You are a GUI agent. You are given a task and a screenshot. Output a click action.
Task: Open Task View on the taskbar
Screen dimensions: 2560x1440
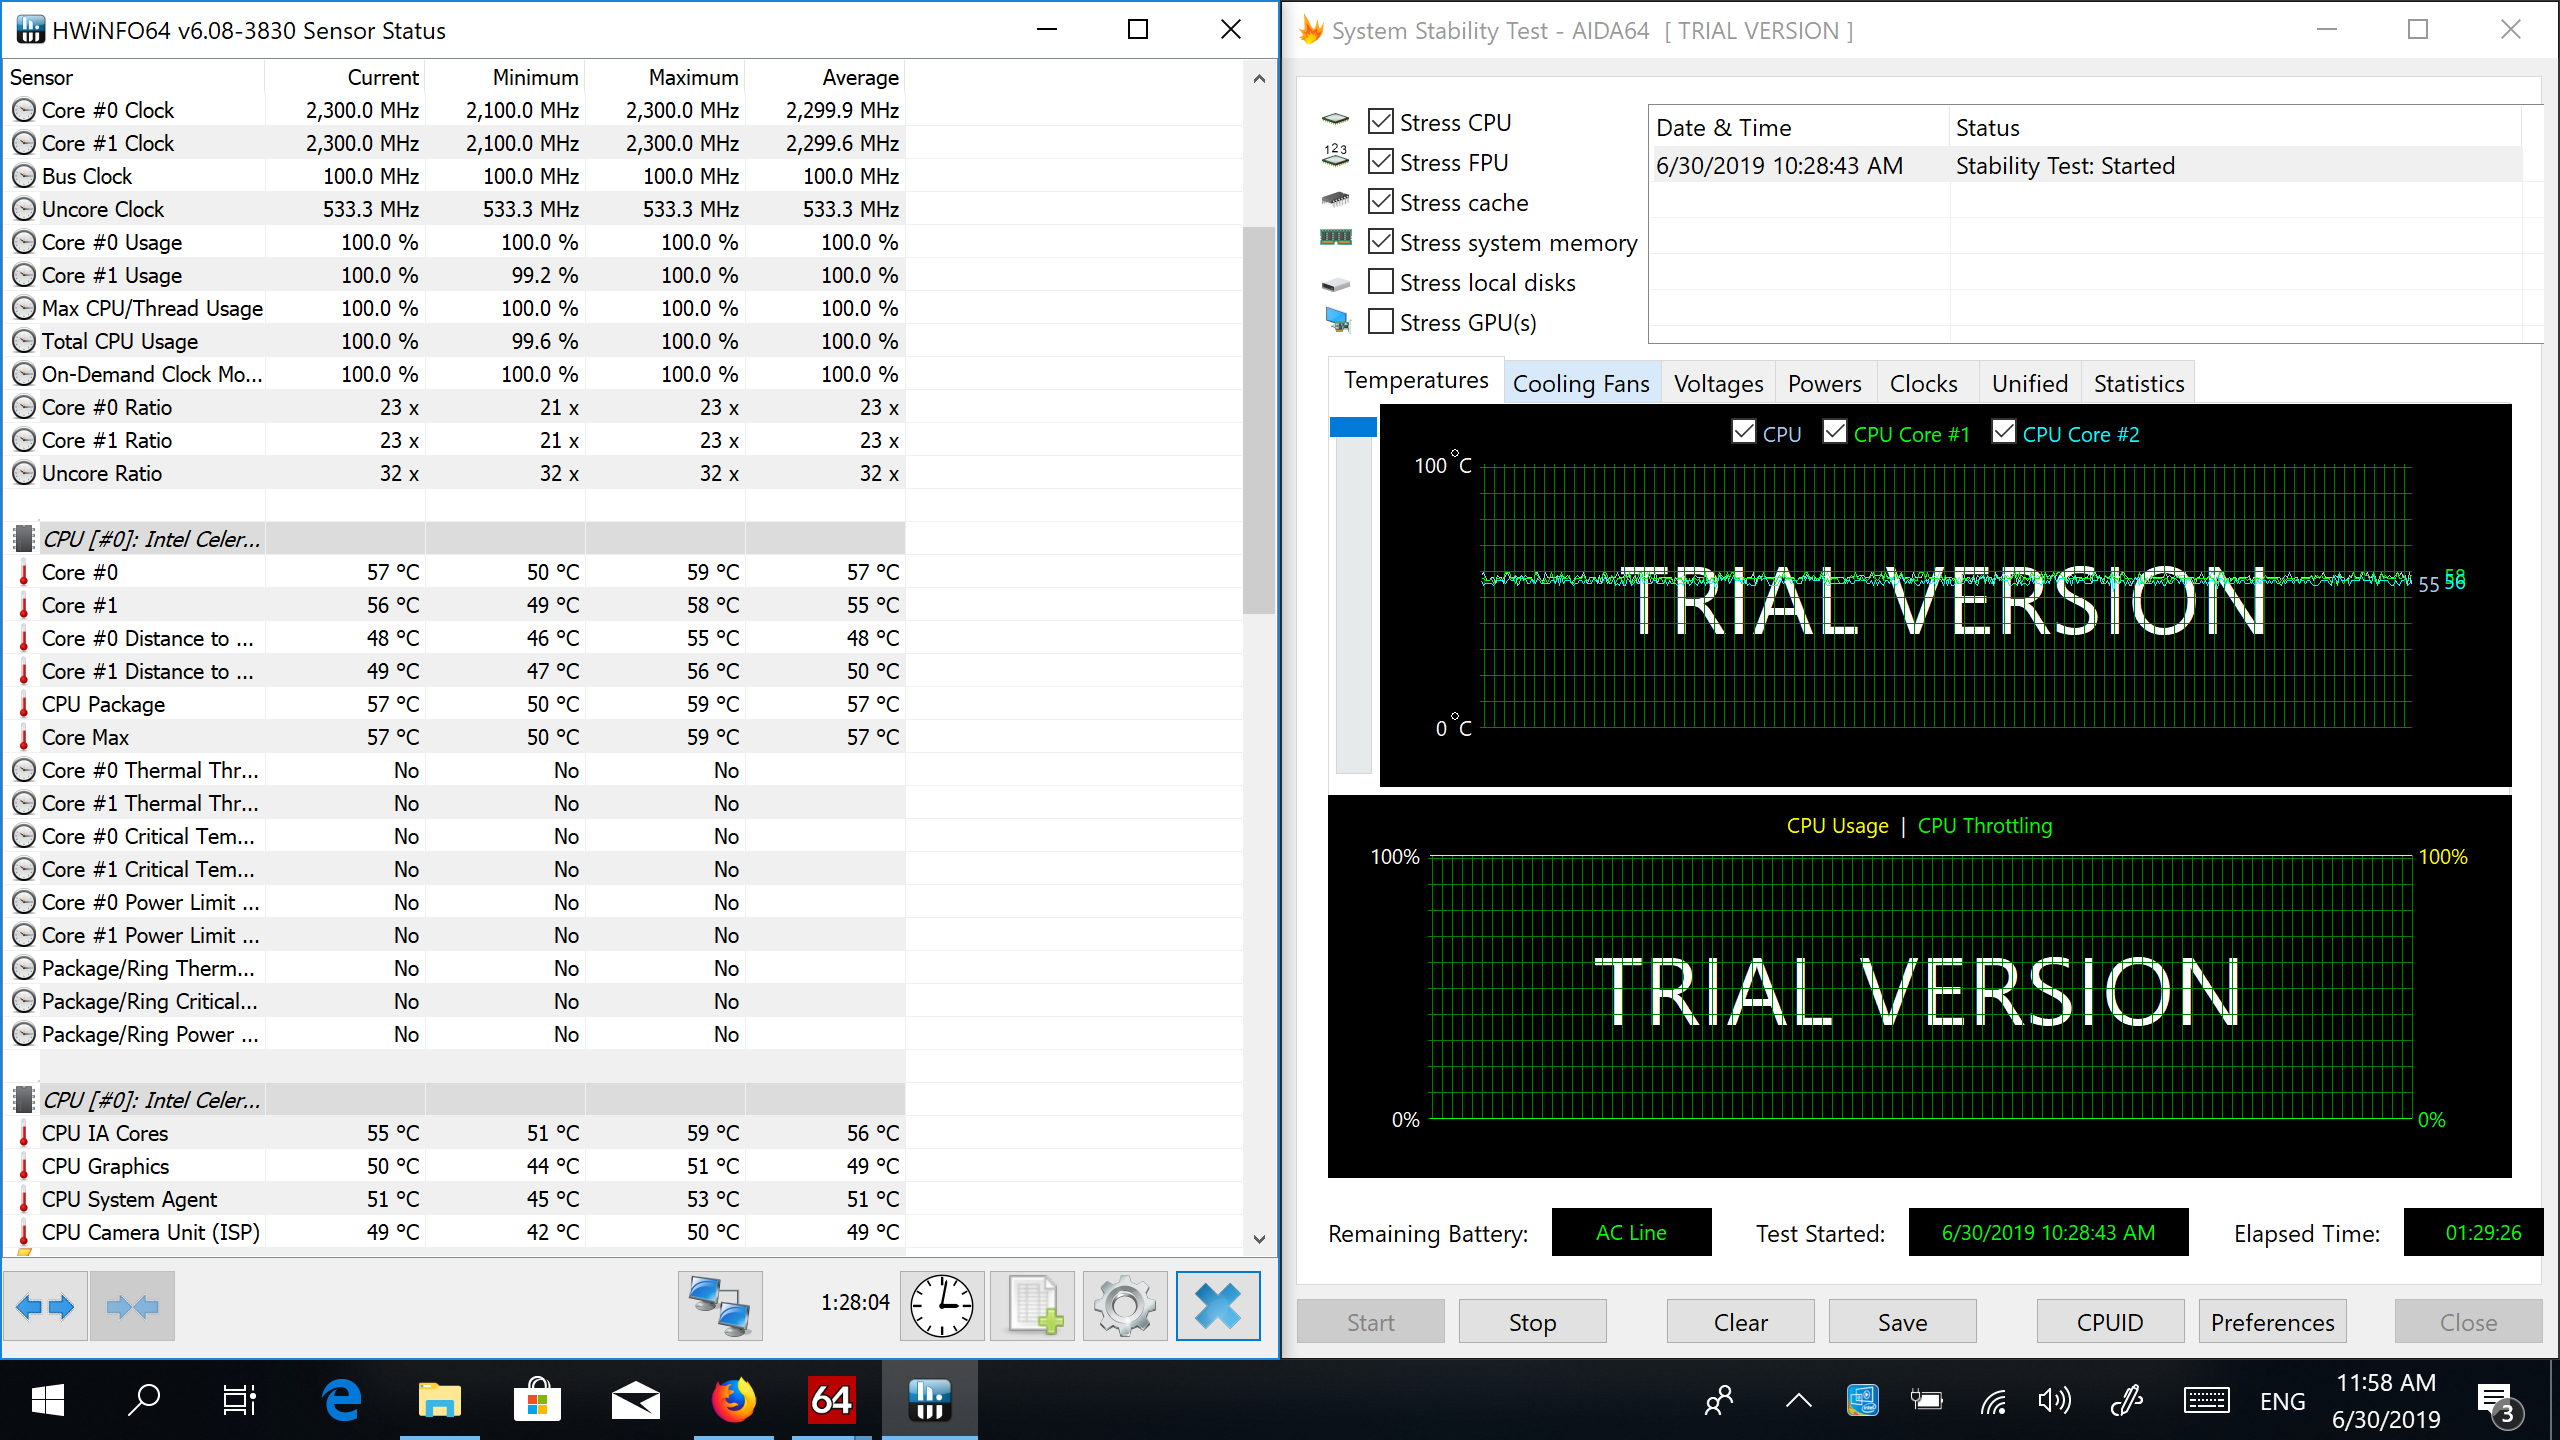pyautogui.click(x=240, y=1400)
